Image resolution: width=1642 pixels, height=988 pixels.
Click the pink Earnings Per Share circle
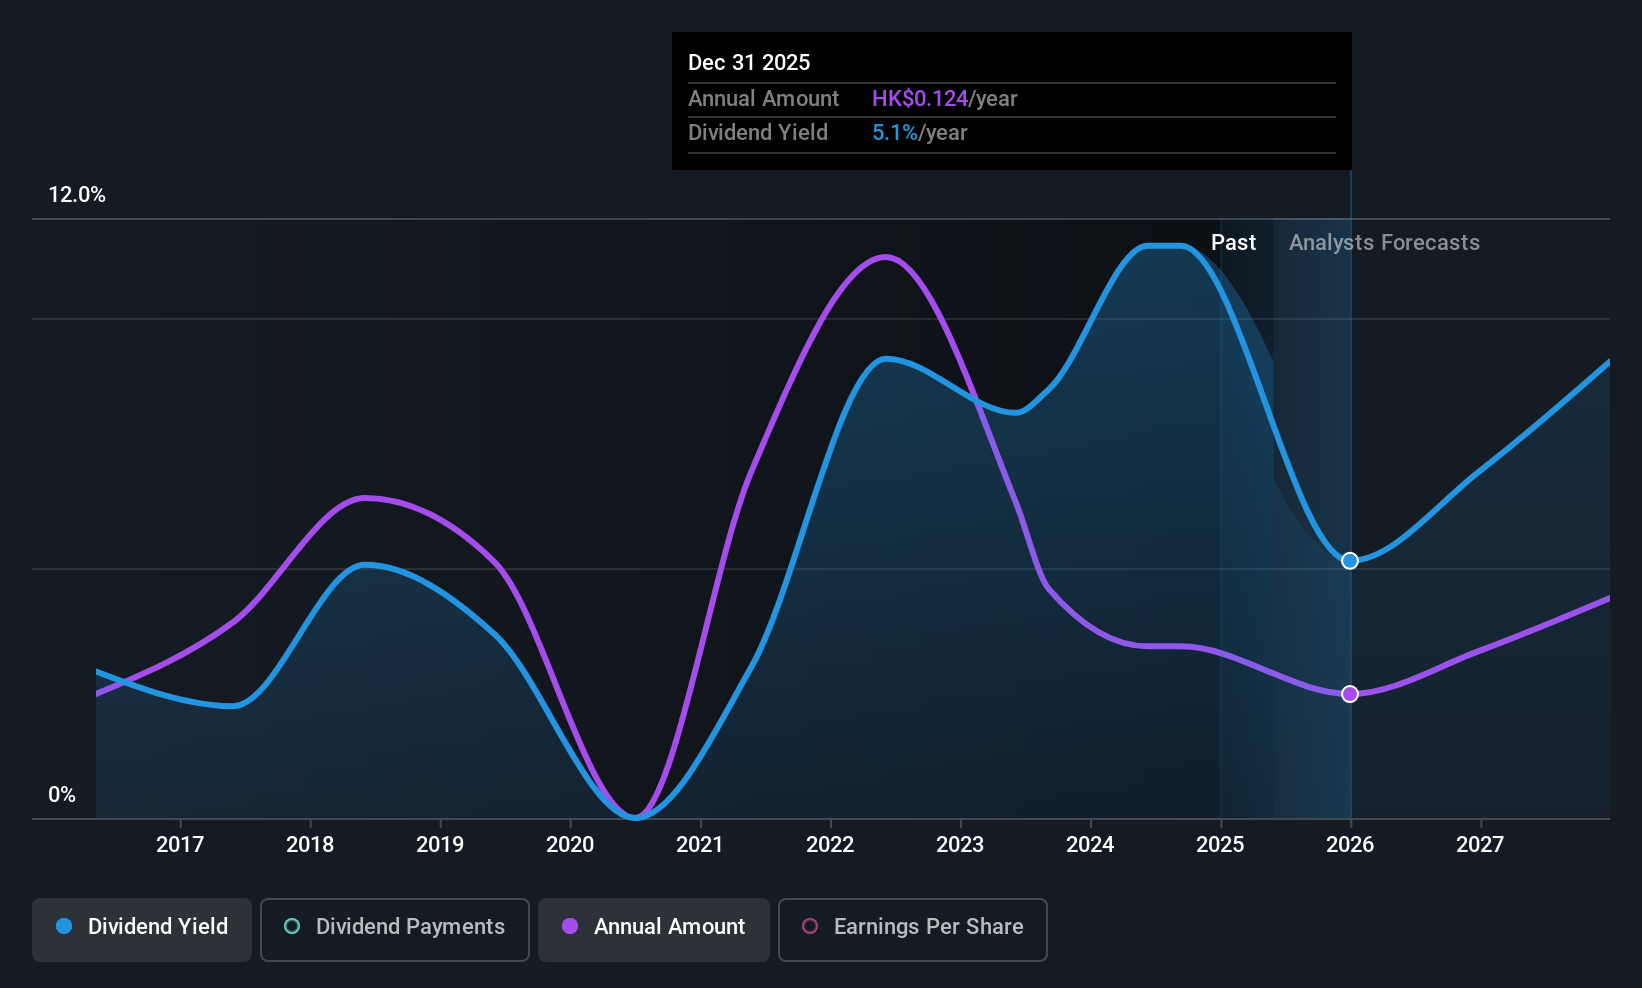coord(810,926)
